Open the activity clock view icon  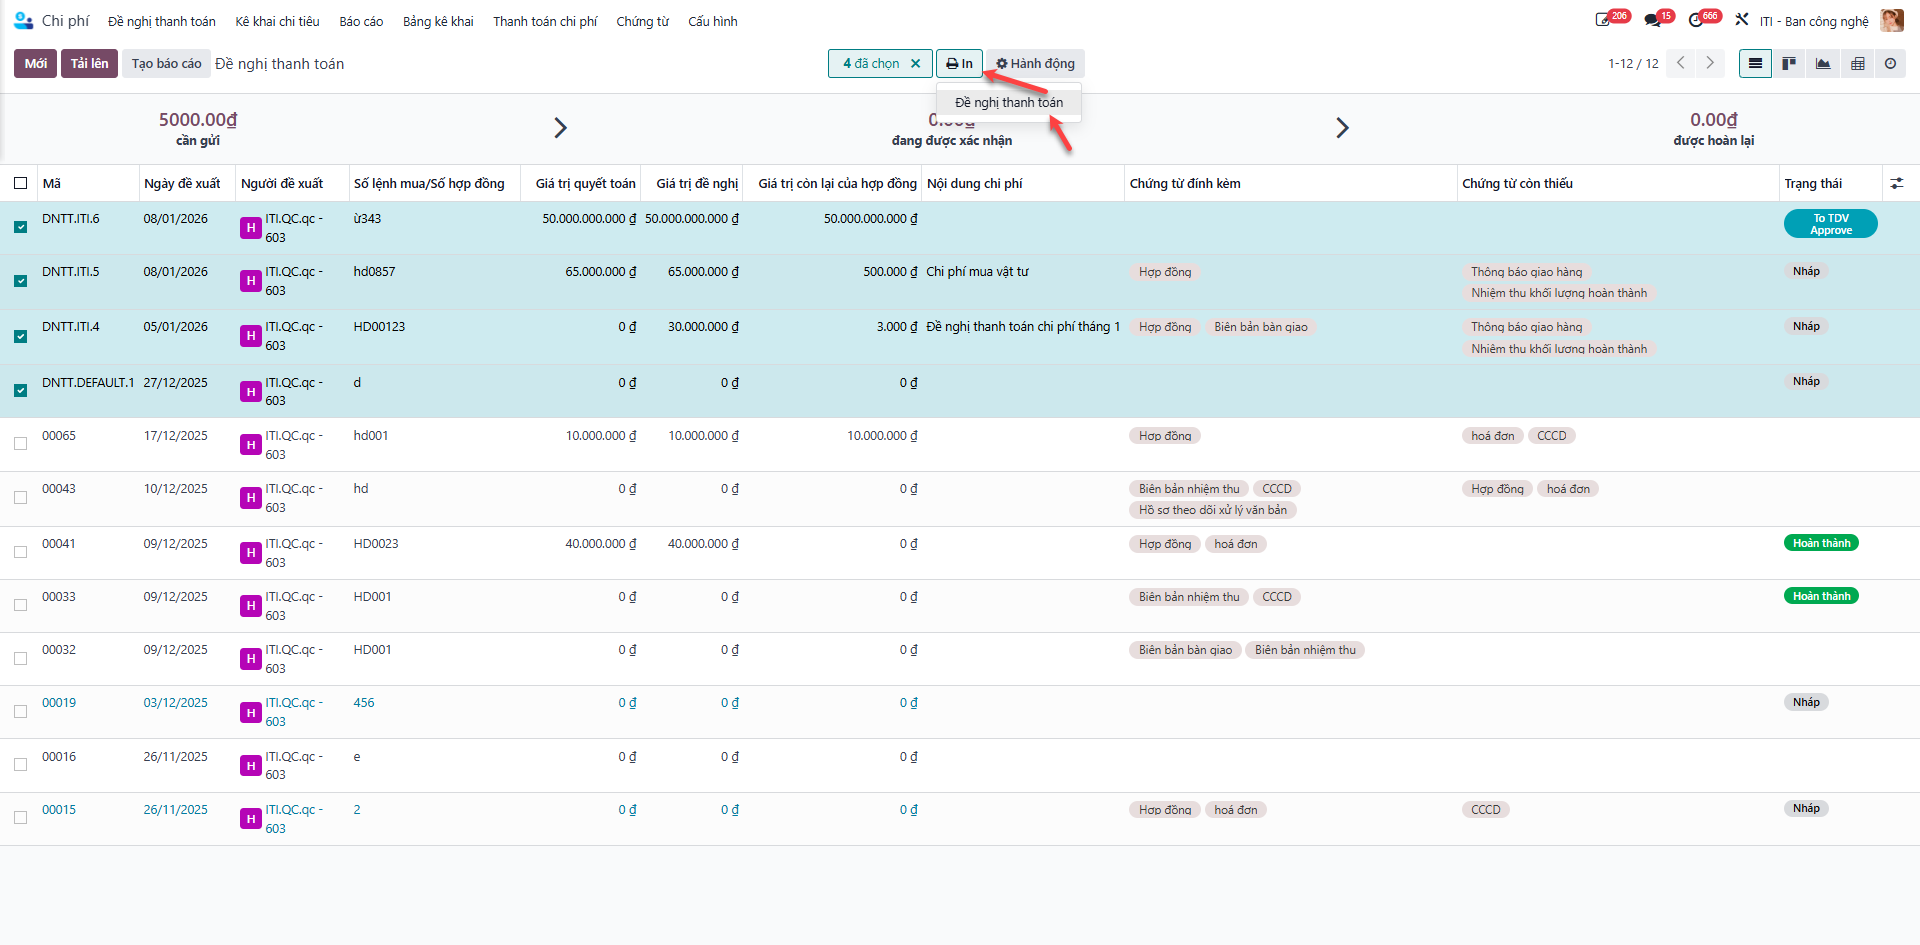[1890, 64]
